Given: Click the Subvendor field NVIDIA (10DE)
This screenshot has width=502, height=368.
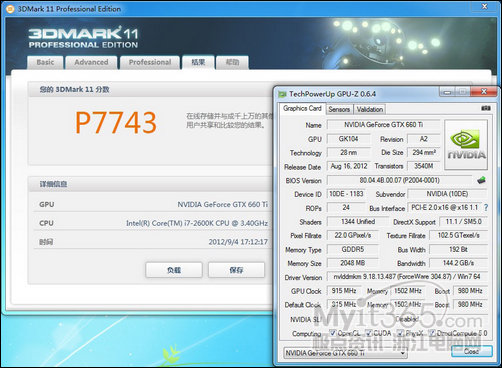Looking at the screenshot, I should point(447,194).
